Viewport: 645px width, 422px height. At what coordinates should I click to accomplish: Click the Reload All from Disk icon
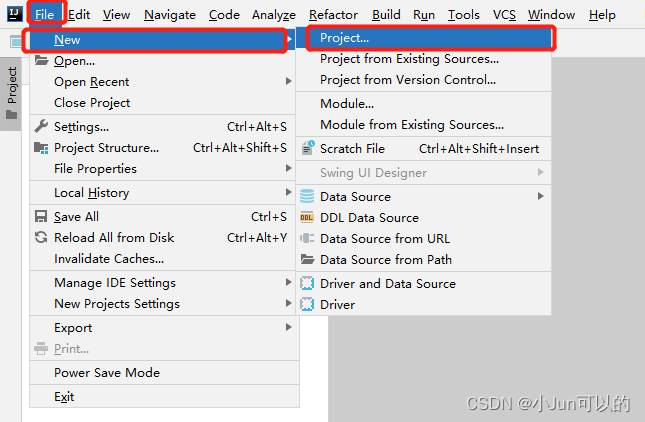[x=41, y=237]
